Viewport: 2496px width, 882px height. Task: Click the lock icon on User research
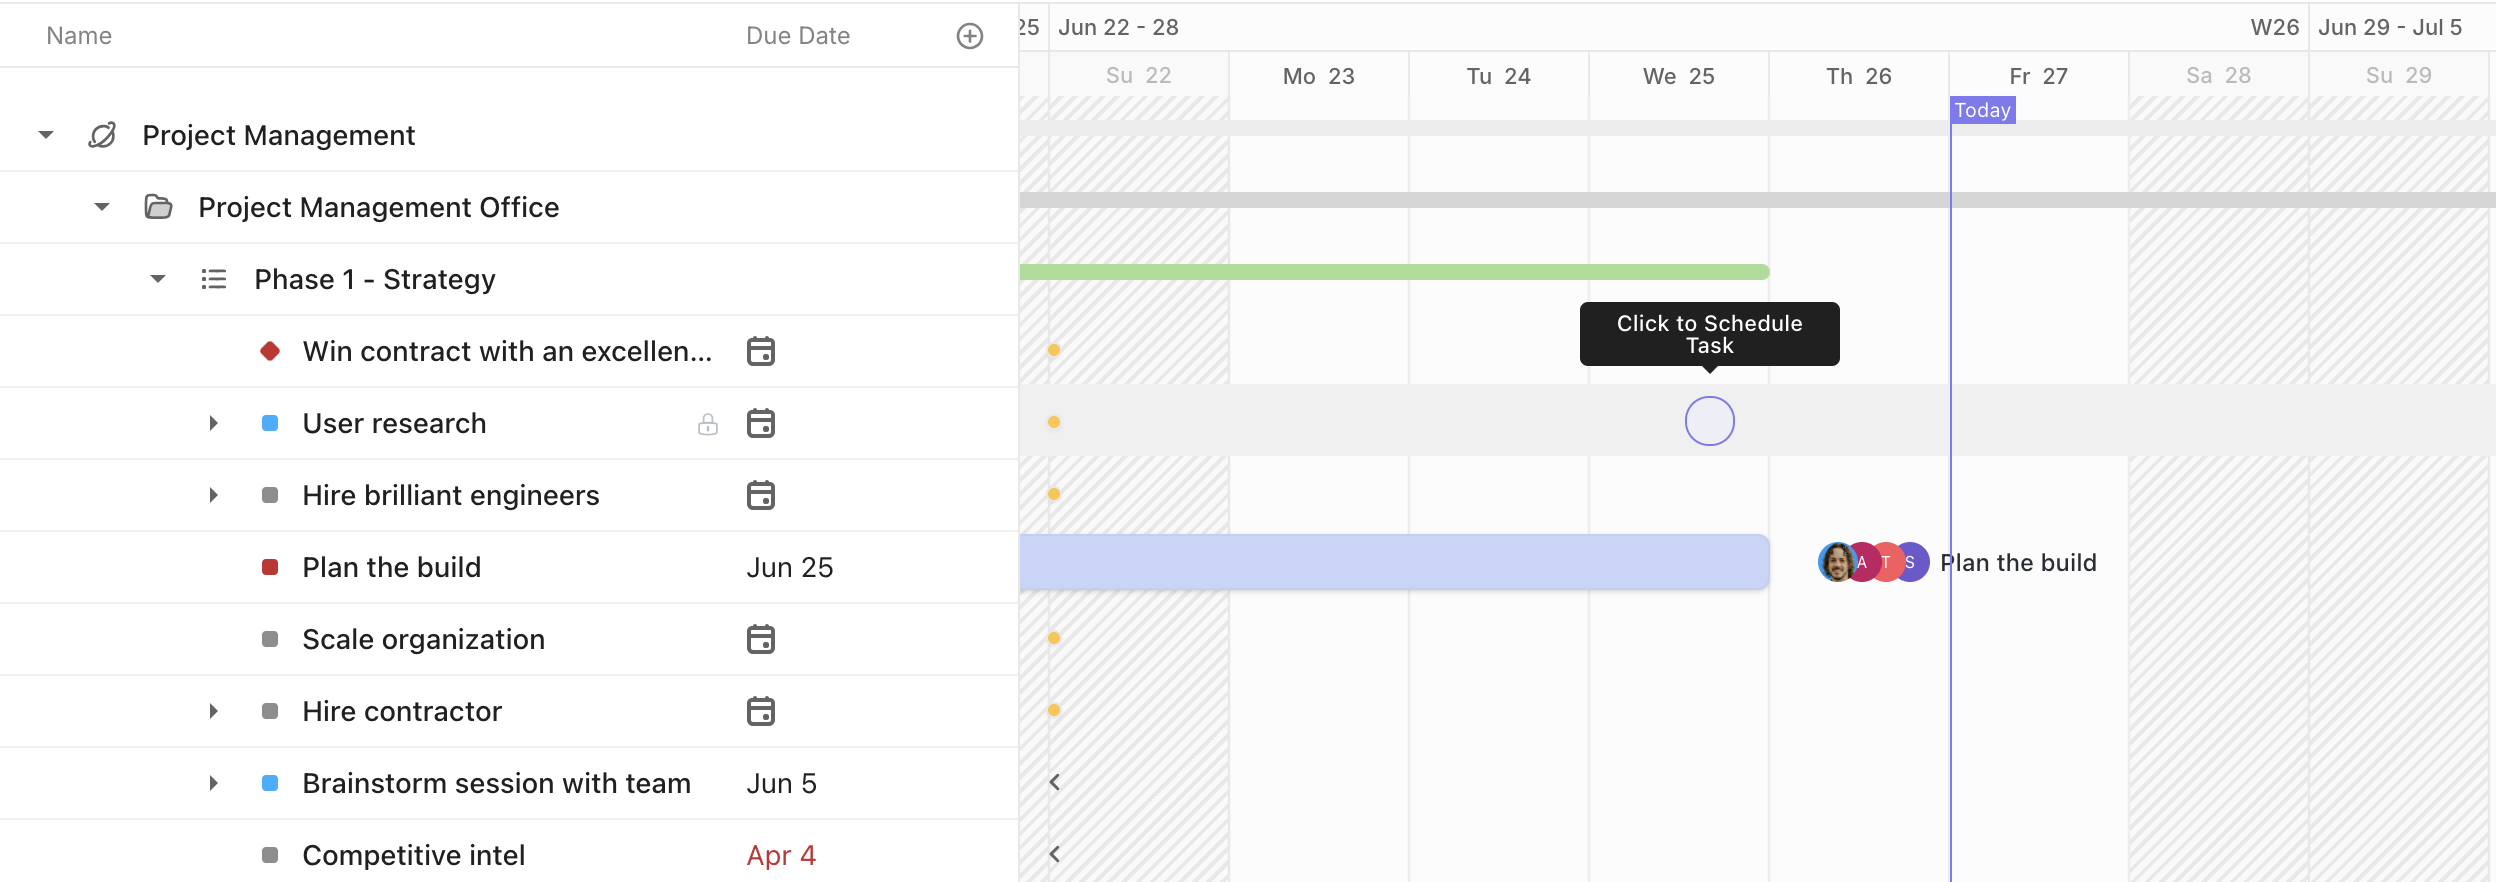(x=708, y=423)
